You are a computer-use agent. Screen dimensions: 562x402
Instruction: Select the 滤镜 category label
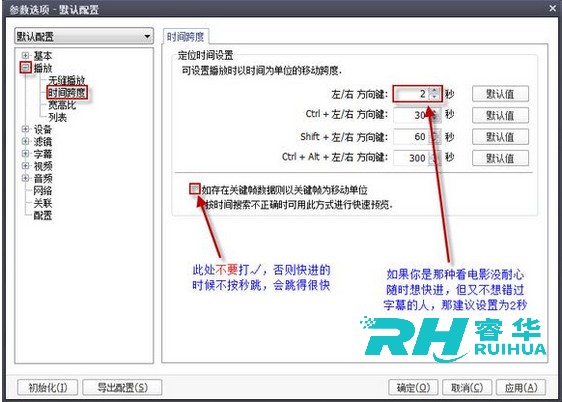click(x=43, y=142)
